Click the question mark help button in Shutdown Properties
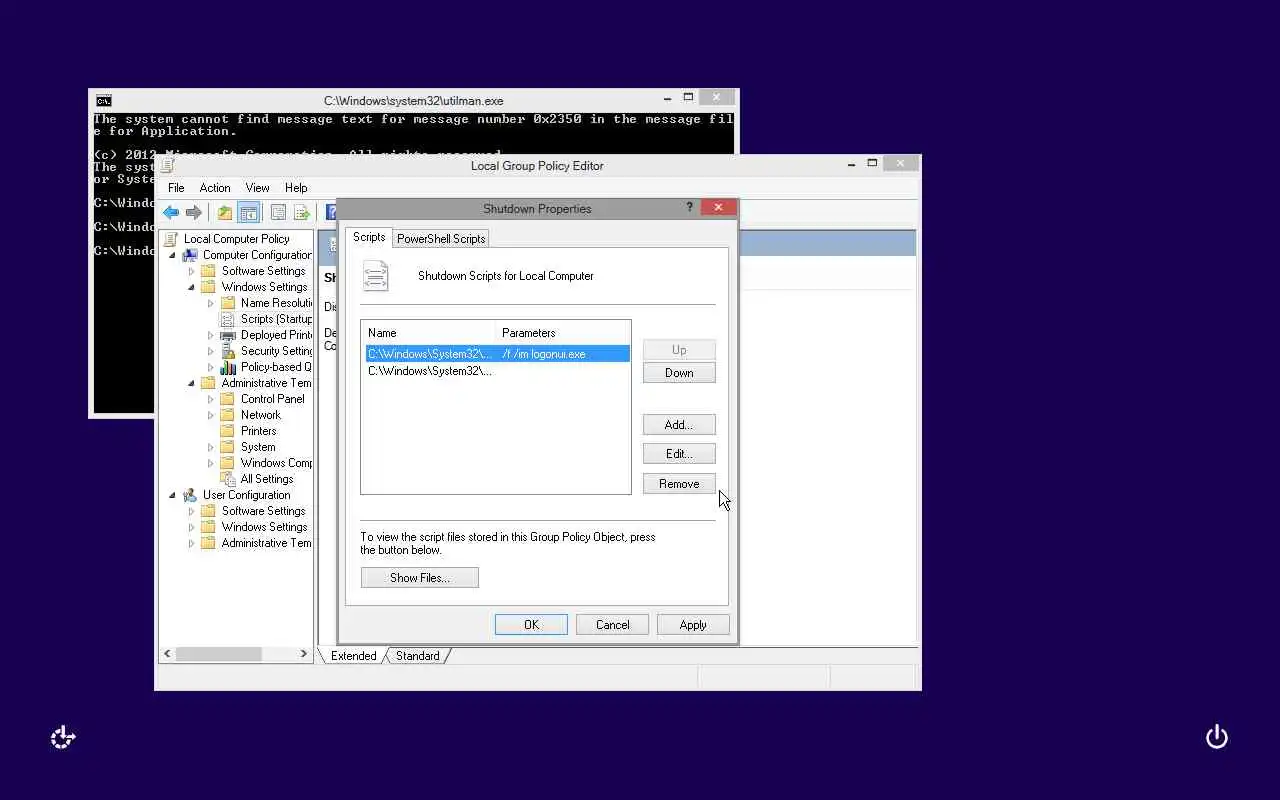Viewport: 1280px width, 800px height. (x=689, y=208)
